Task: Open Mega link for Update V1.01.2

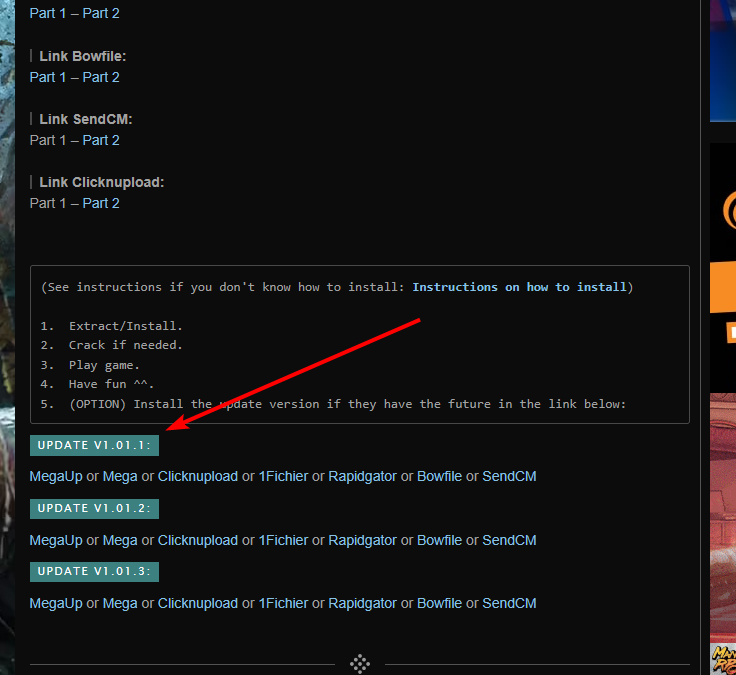Action: click(120, 540)
